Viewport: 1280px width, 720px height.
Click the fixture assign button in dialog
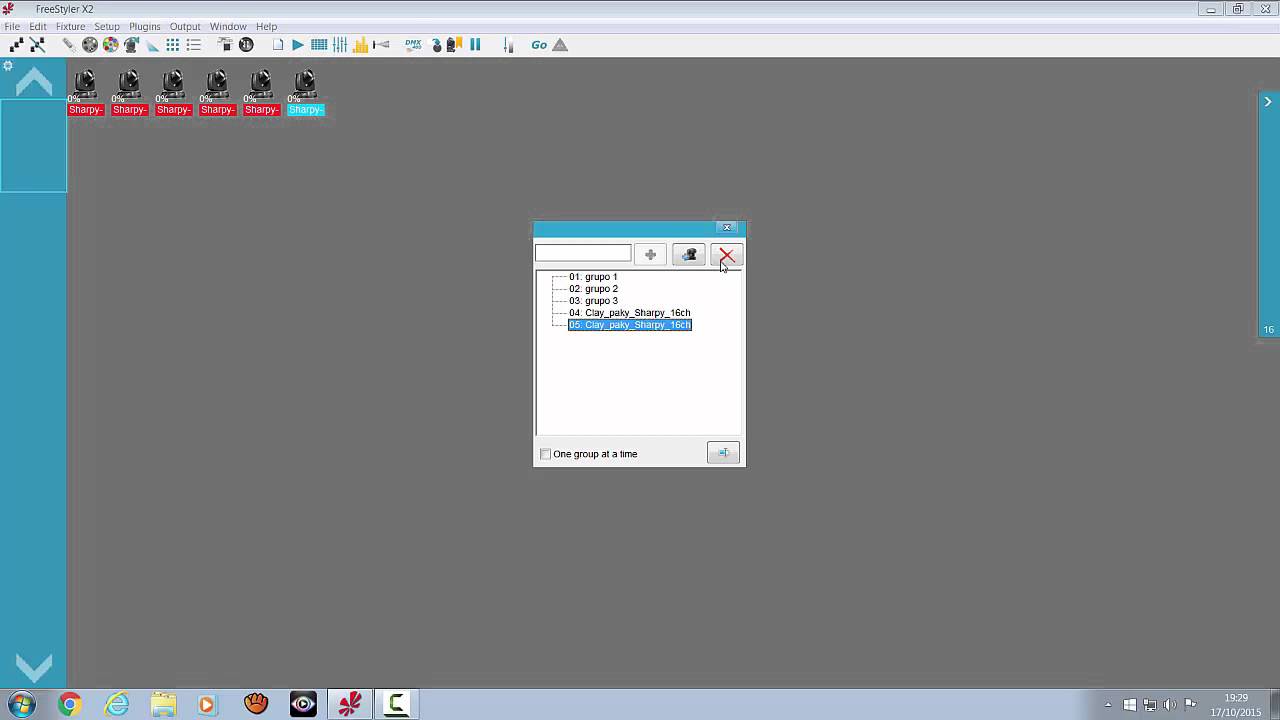click(689, 255)
